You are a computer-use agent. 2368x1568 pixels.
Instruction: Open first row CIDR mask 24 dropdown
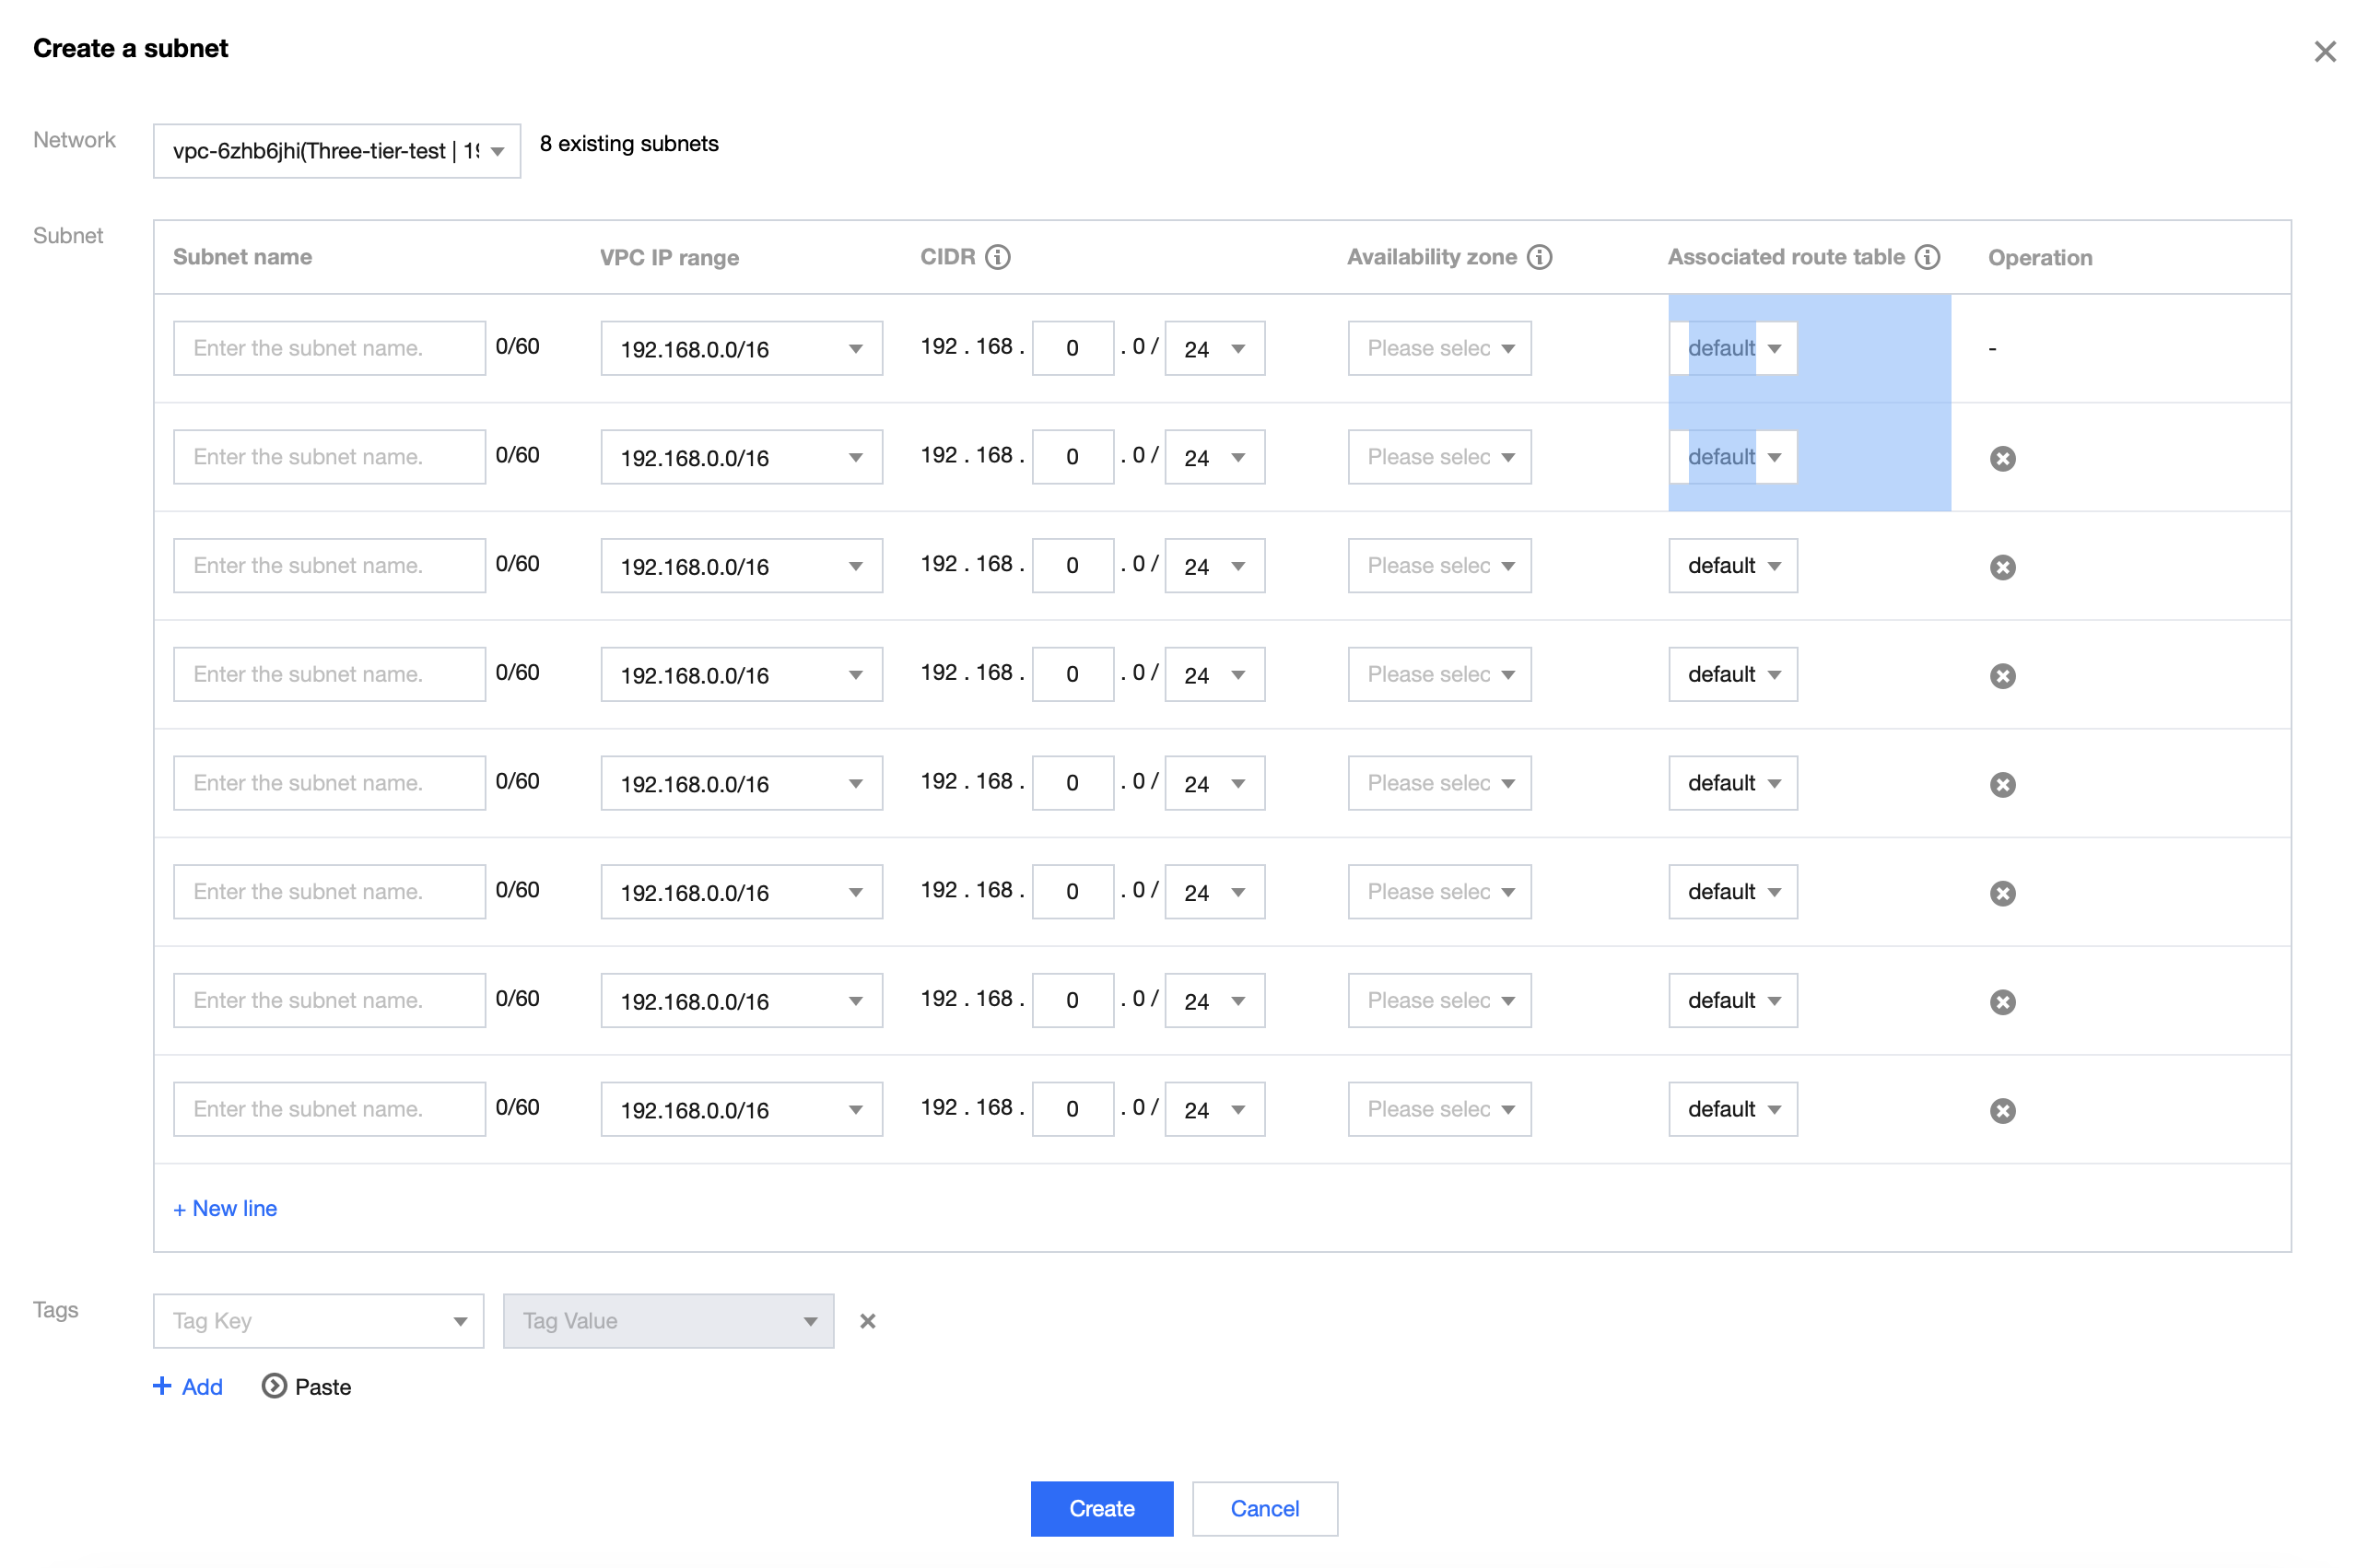click(x=1214, y=348)
